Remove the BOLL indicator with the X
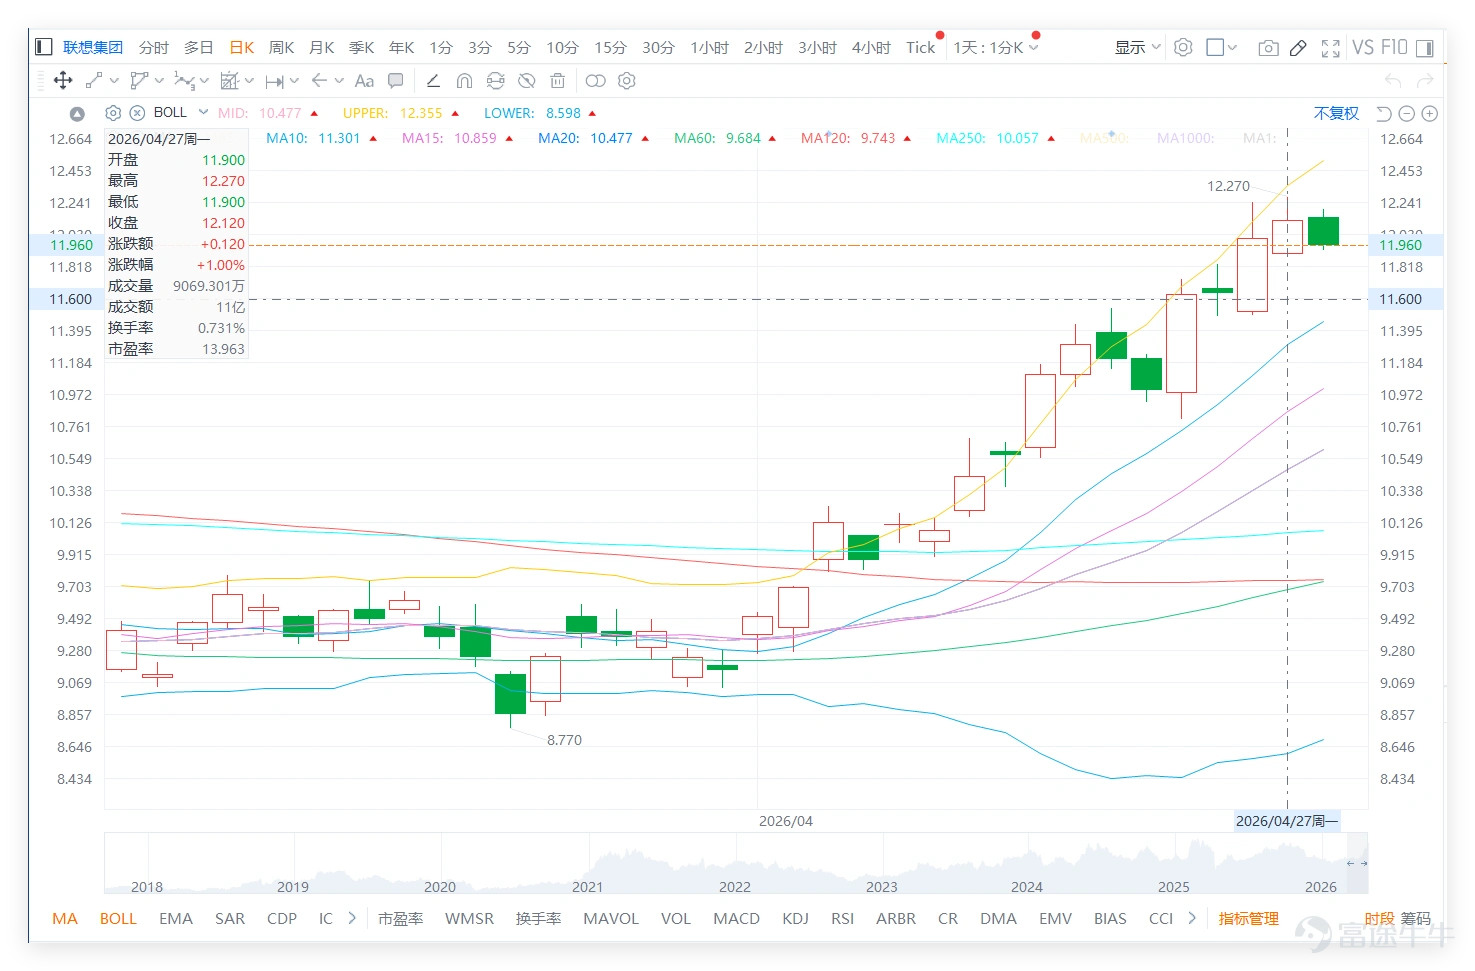The height and width of the screenshot is (971, 1475). pos(137,113)
